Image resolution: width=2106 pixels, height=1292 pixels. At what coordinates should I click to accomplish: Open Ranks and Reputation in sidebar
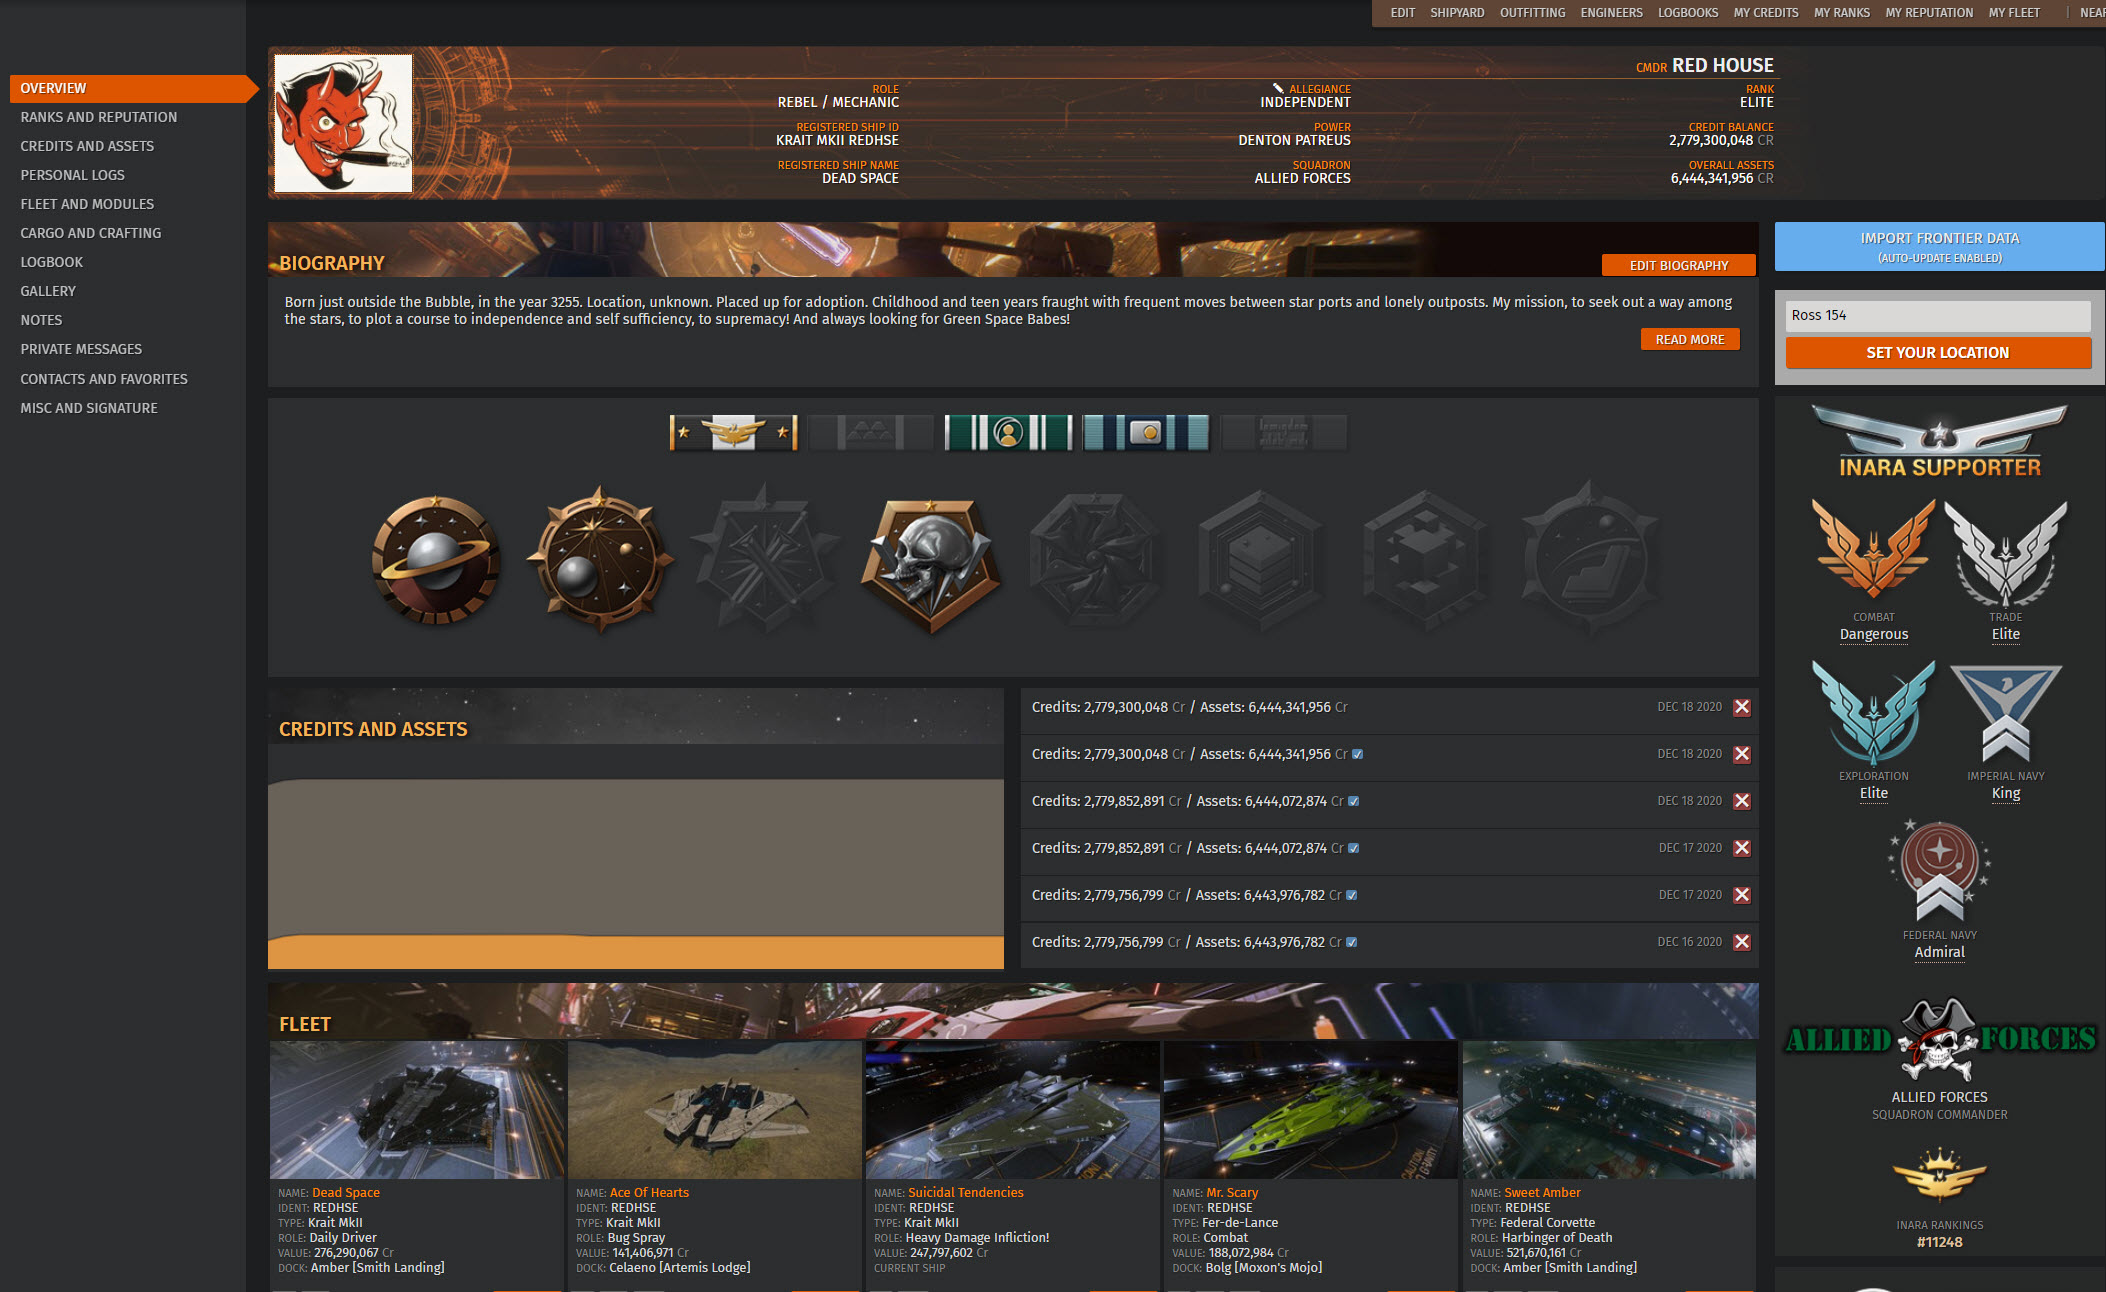click(99, 117)
